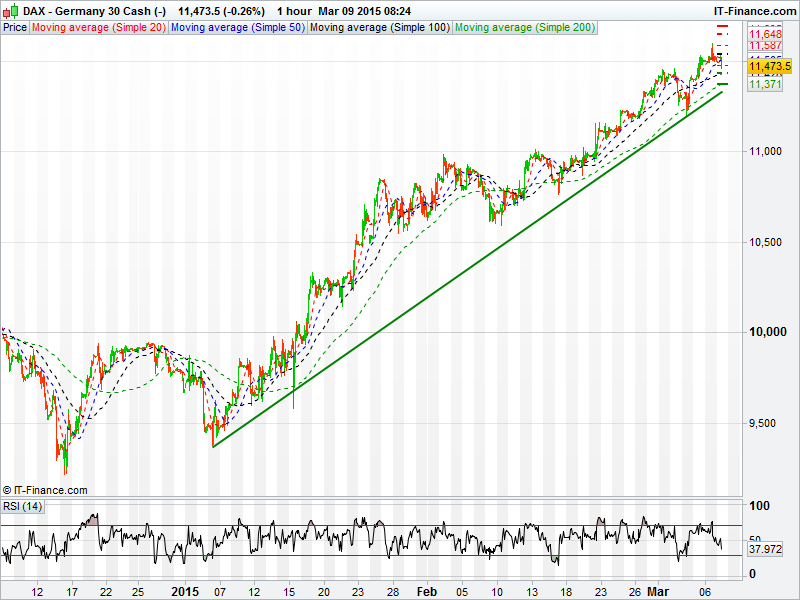Screen dimensions: 800x600
Task: Click the date label 28 on time axis
Action: (x=392, y=592)
